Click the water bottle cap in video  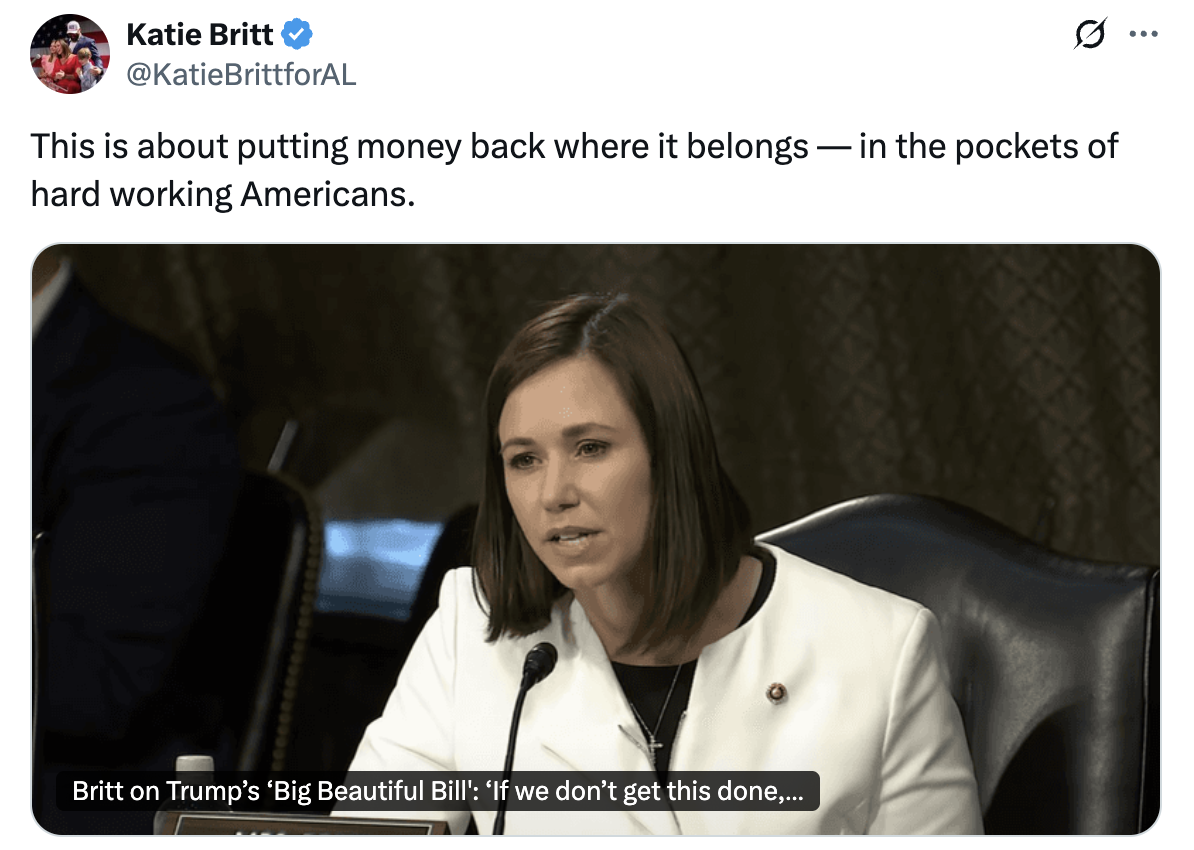click(x=195, y=763)
